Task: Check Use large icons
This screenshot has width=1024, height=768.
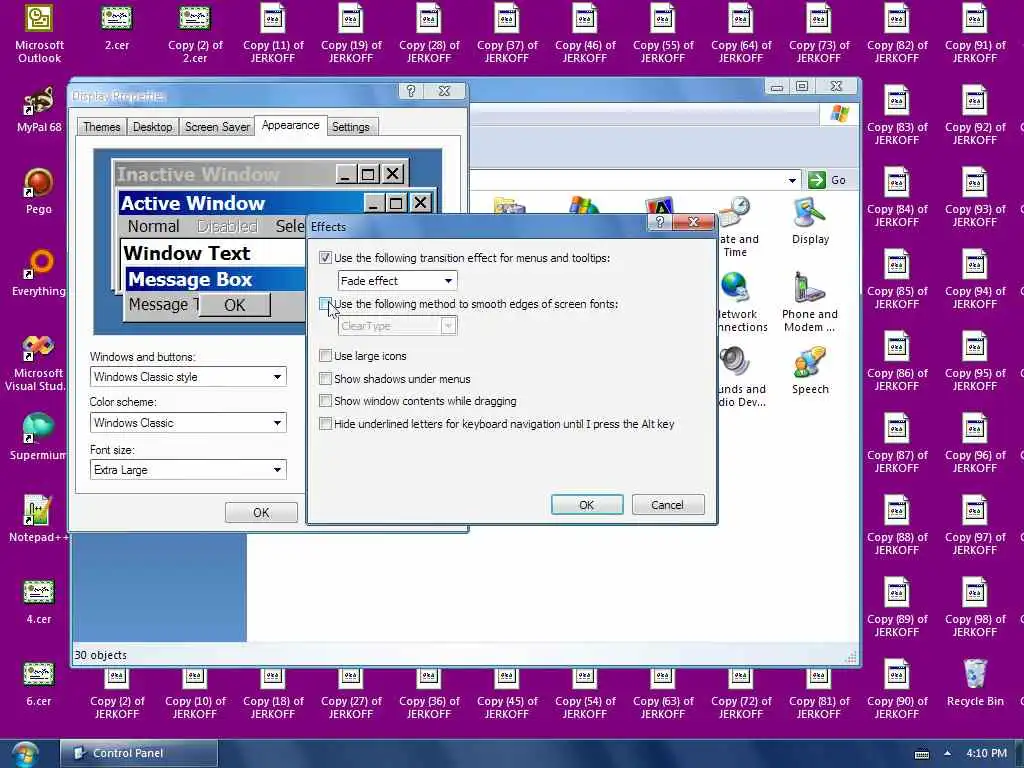Action: coord(325,356)
